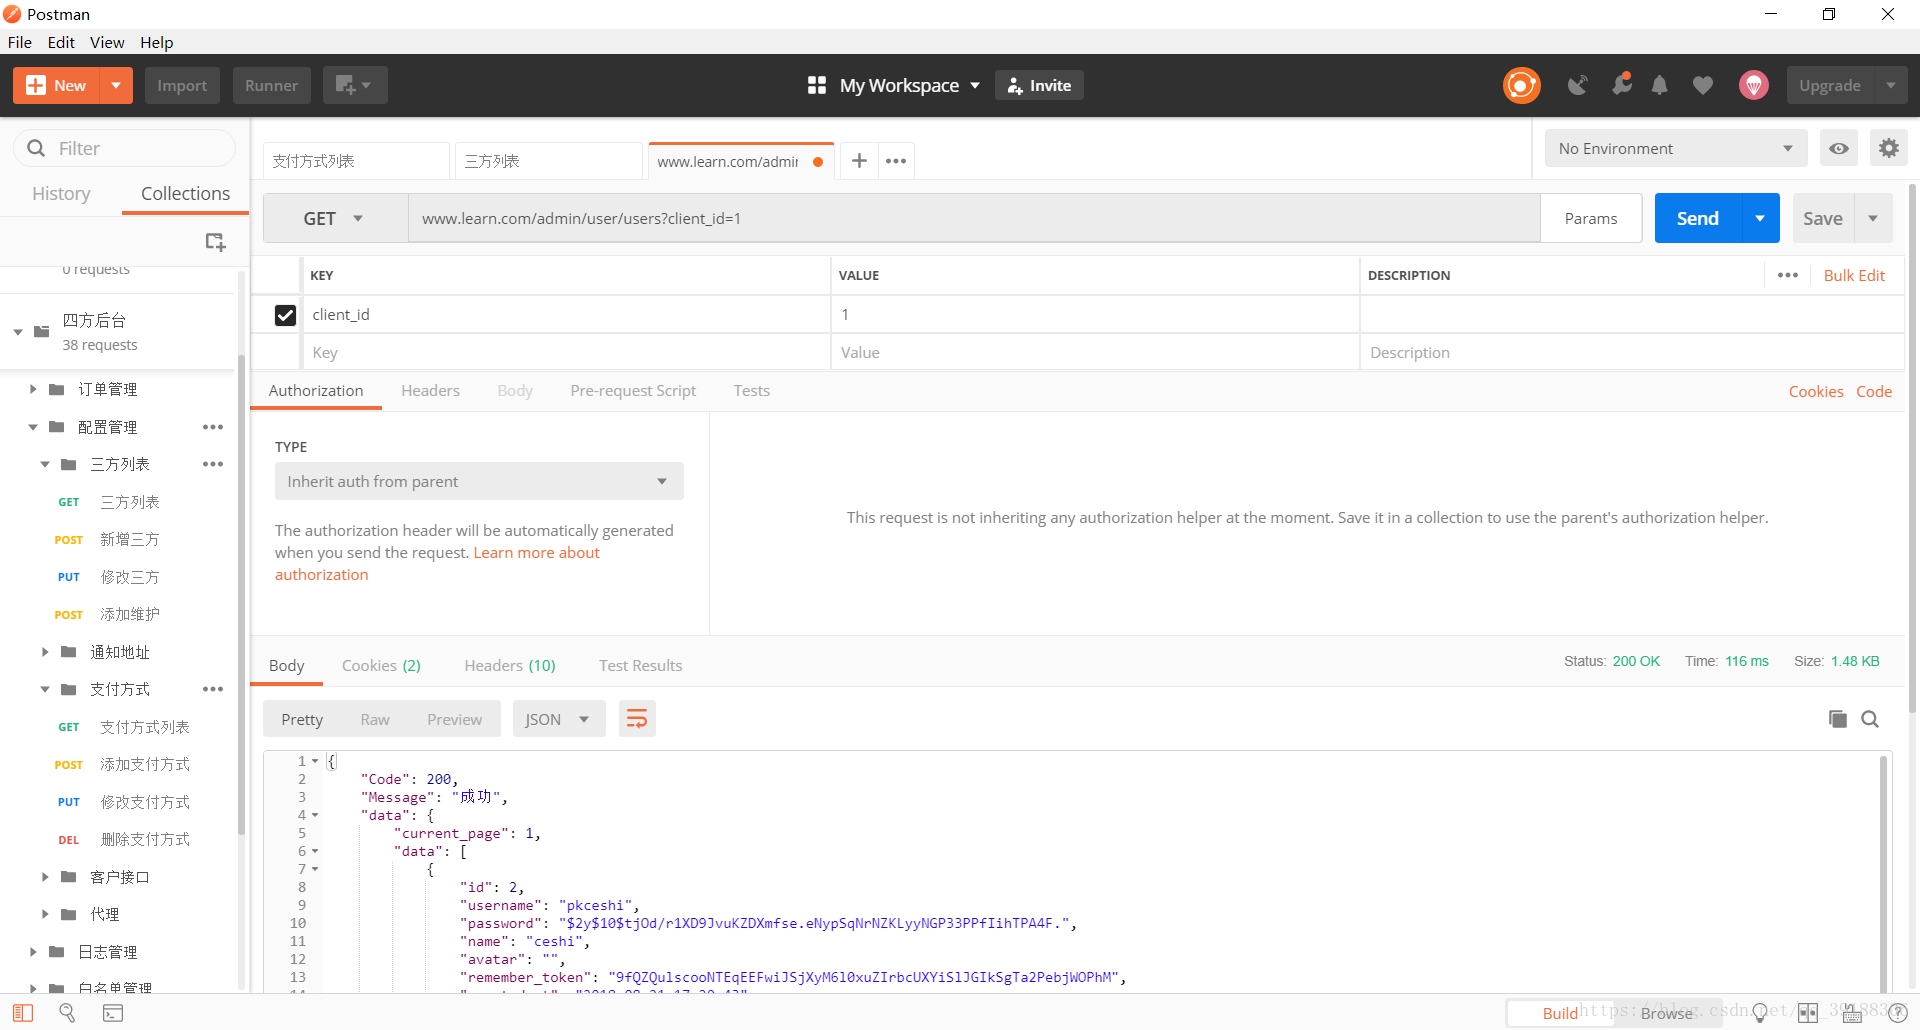Copy the response body using the copy icon
The width and height of the screenshot is (1920, 1030).
click(1837, 718)
